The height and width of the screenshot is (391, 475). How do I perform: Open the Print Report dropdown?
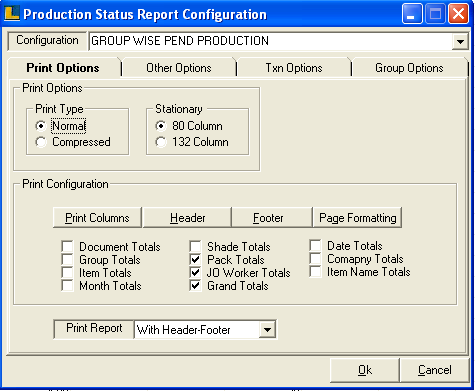(x=267, y=330)
